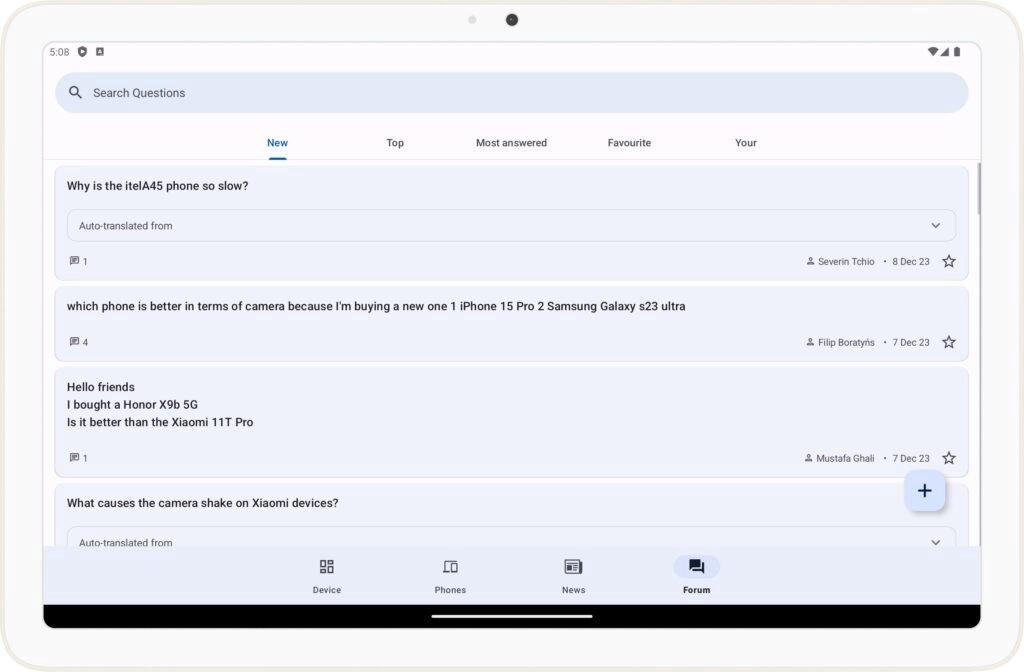Switch to the Top tab
Viewport: 1024px width, 672px height.
(394, 142)
